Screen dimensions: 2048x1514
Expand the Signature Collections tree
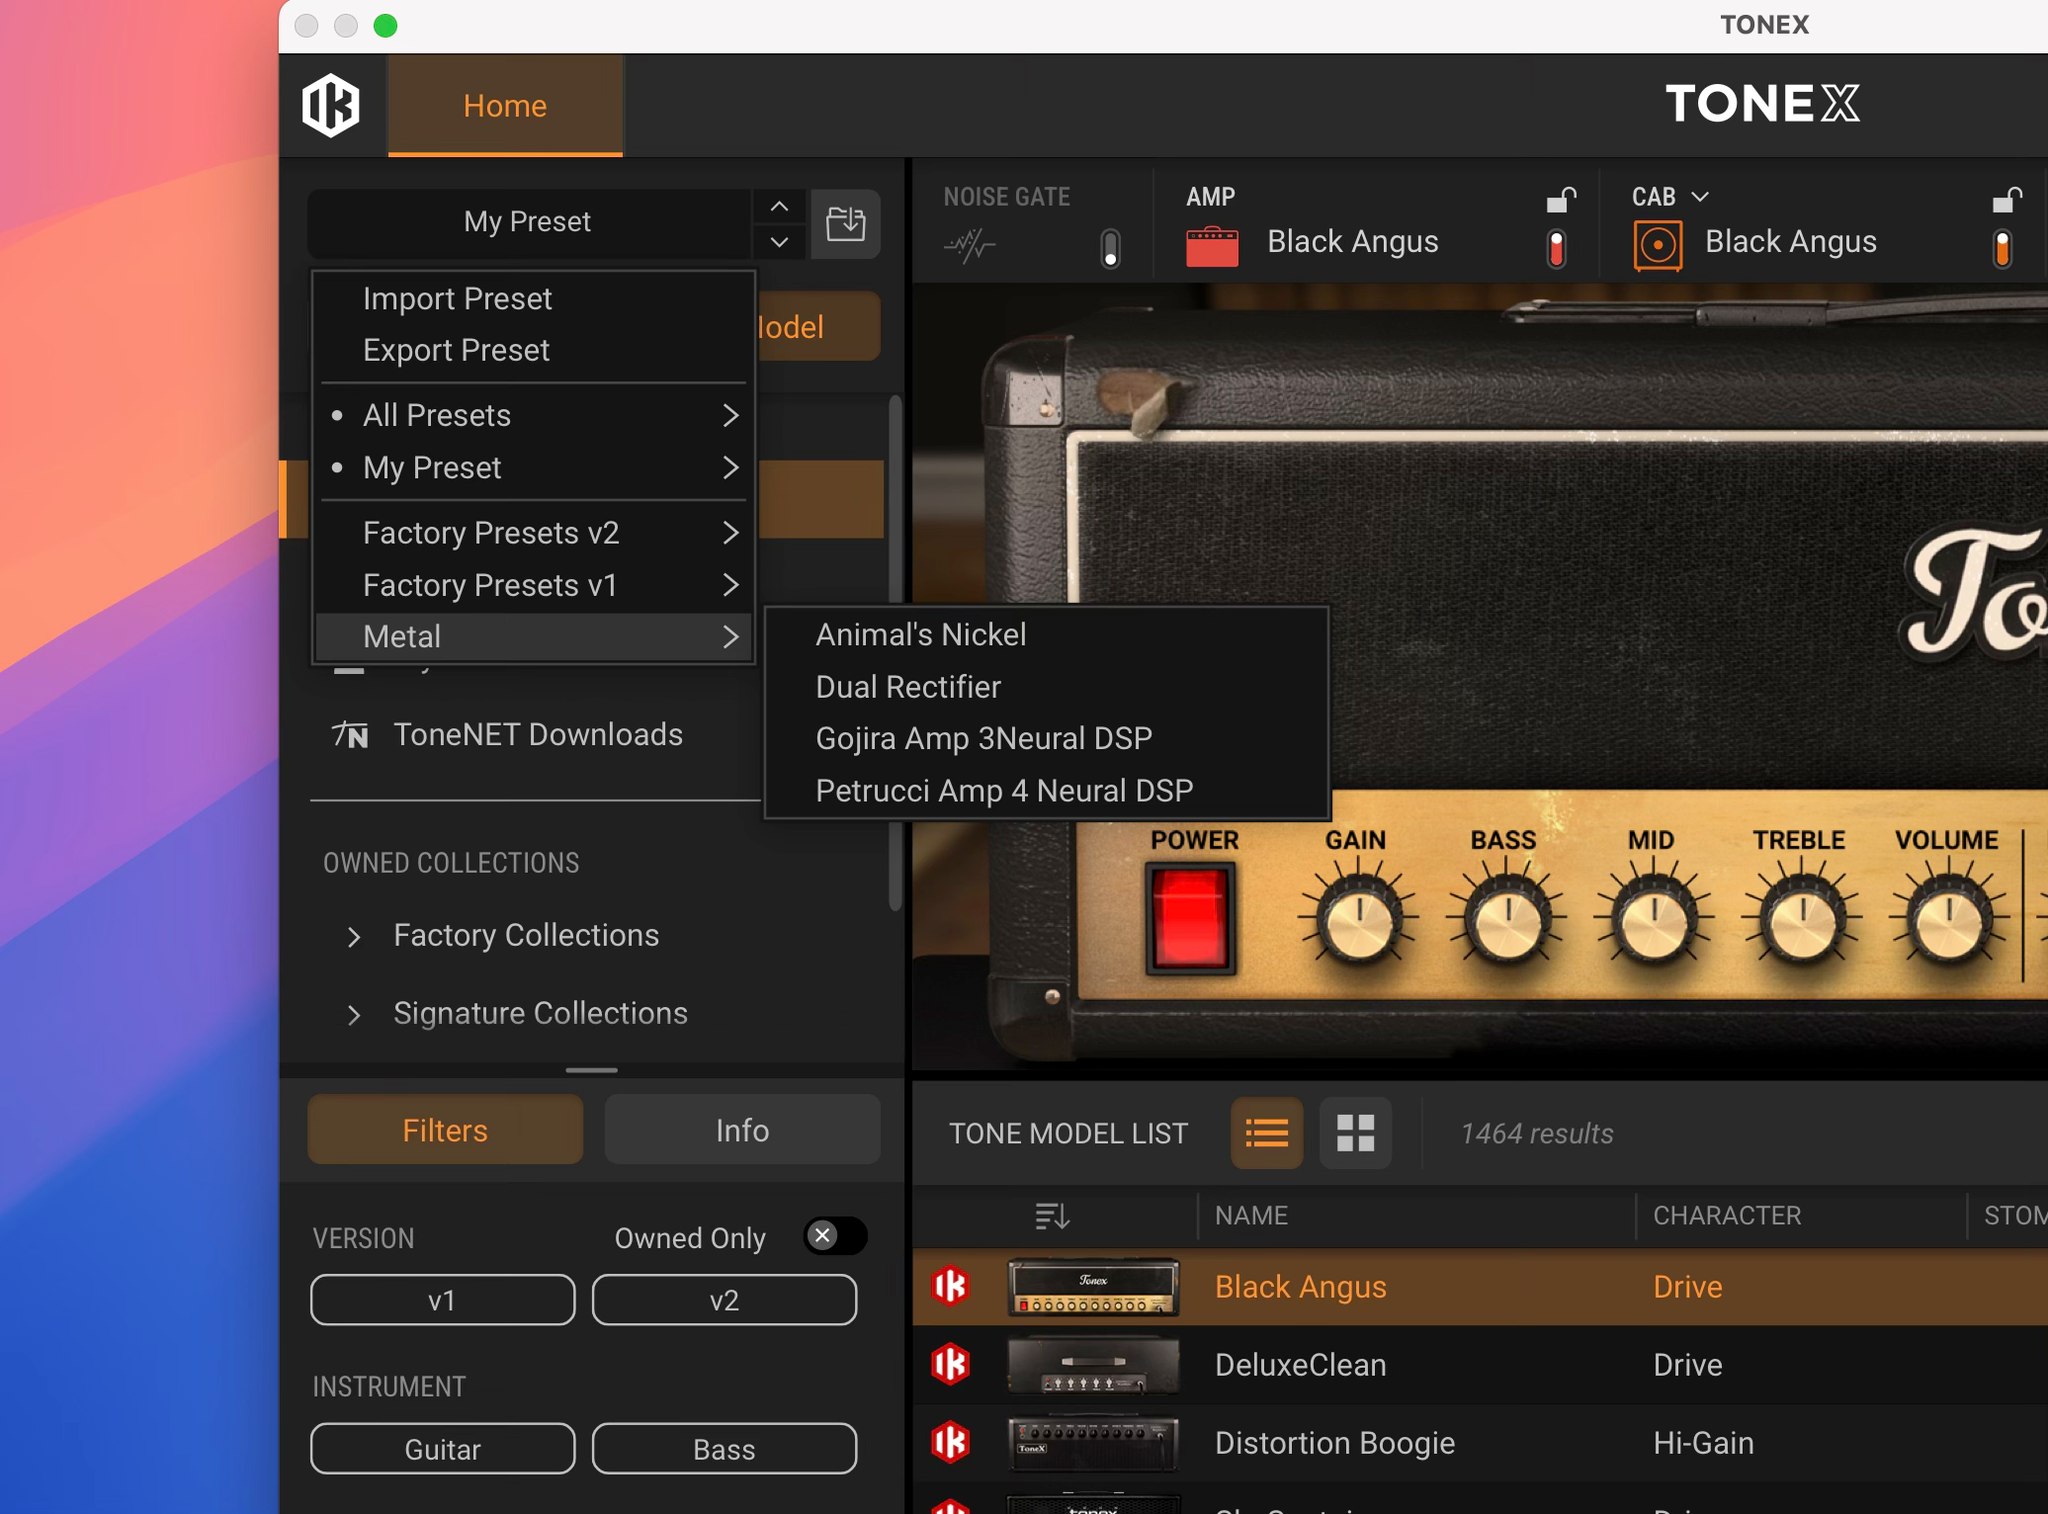[353, 1015]
